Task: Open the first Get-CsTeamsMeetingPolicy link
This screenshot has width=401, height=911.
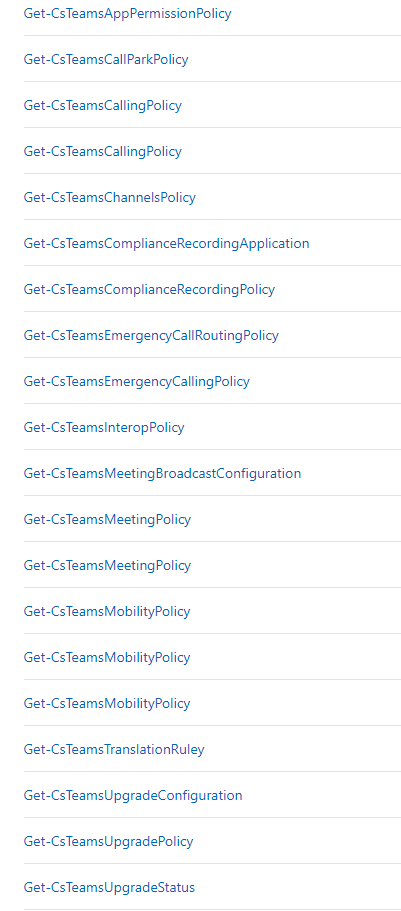Action: point(107,519)
